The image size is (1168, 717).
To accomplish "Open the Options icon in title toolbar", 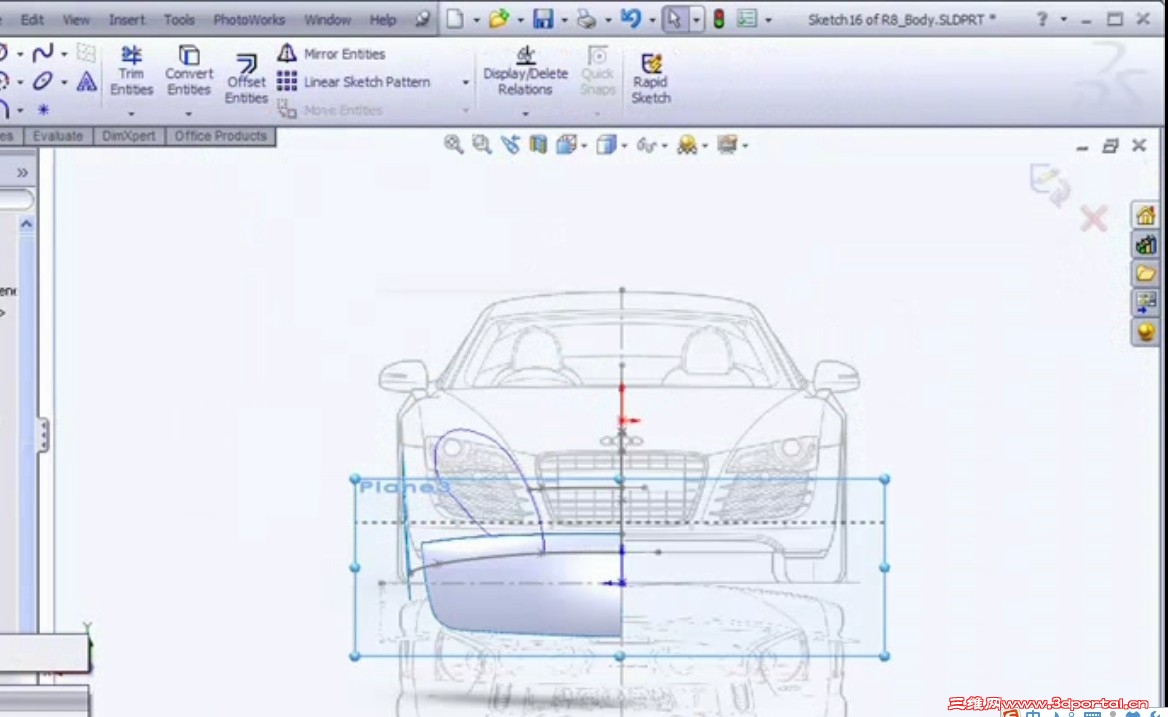I will (746, 19).
